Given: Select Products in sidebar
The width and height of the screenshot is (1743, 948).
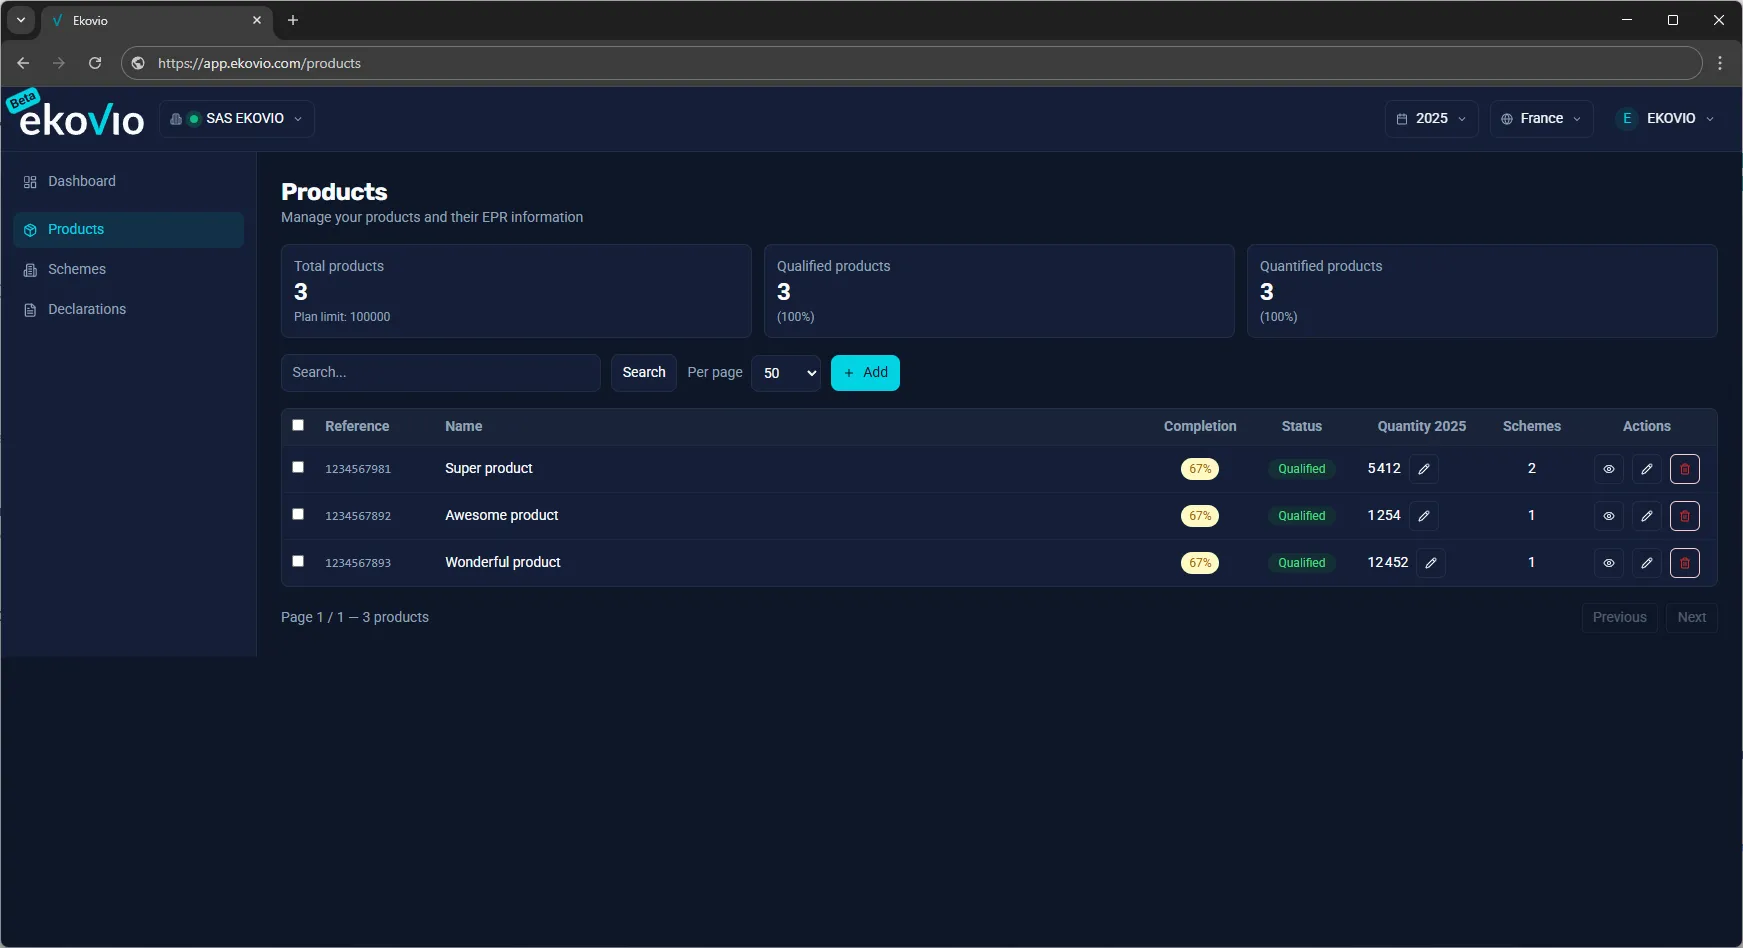Looking at the screenshot, I should point(128,229).
